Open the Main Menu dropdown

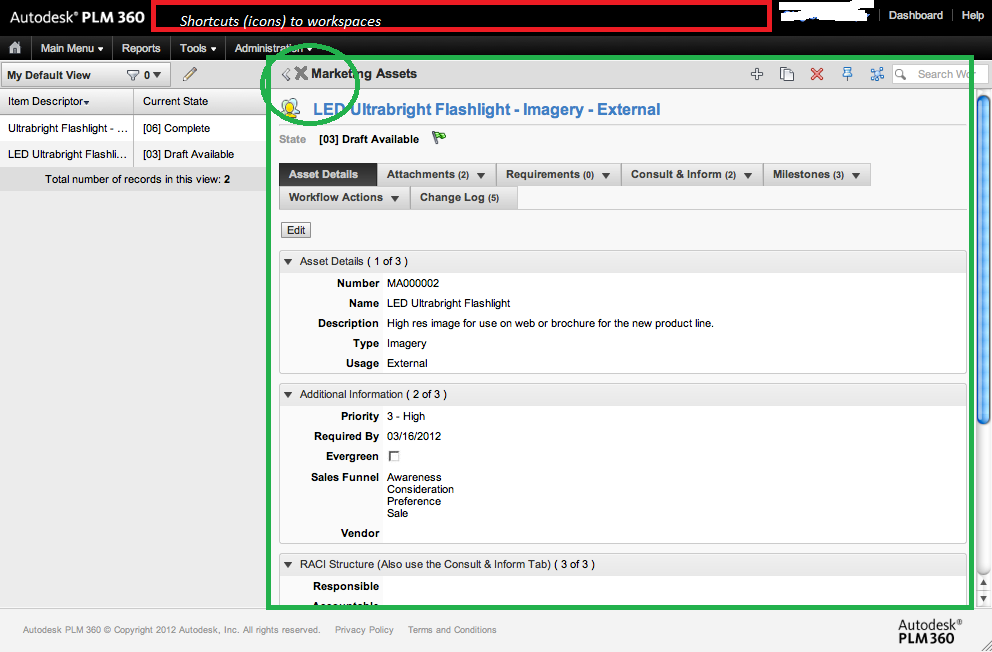(x=71, y=48)
